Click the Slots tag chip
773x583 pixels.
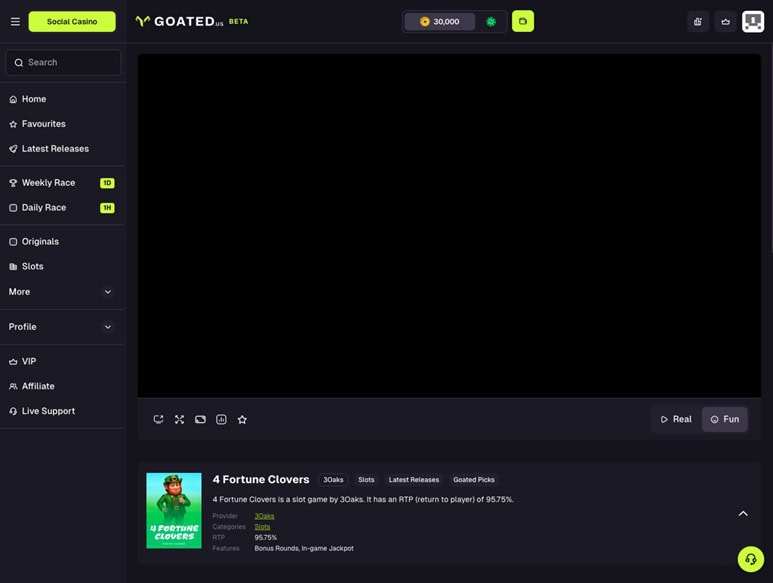(x=366, y=480)
